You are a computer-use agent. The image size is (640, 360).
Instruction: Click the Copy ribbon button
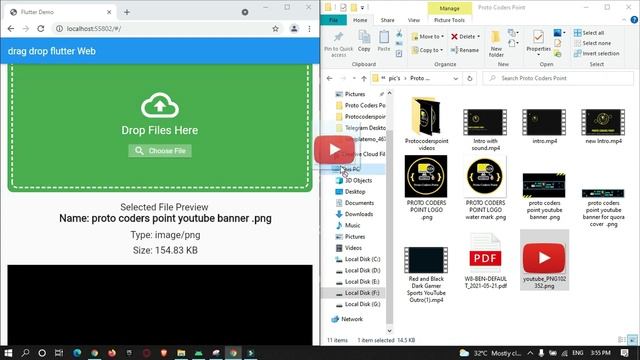(364, 41)
